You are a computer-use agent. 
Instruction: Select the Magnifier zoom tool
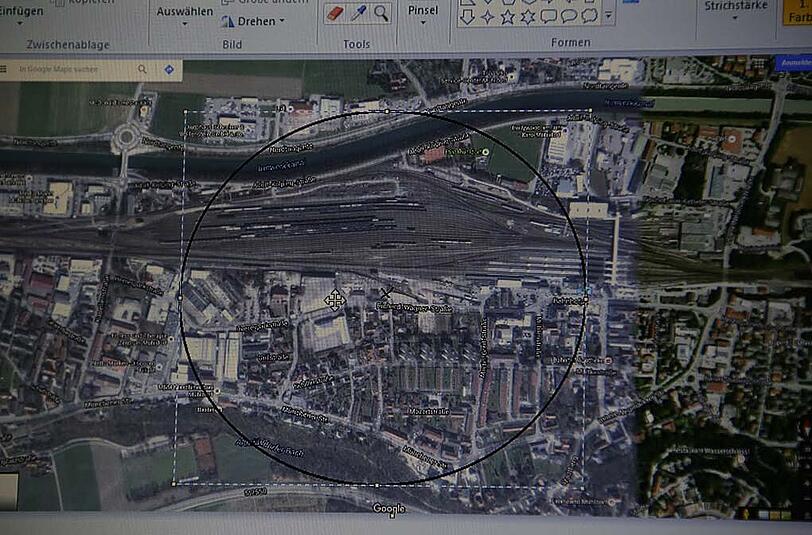[381, 13]
